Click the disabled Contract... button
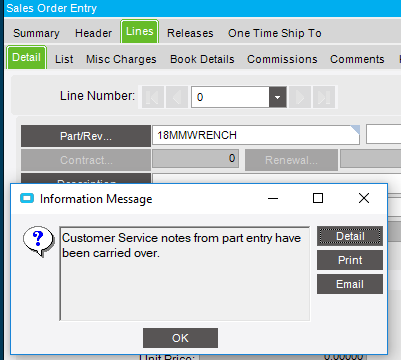Screen dimensions: 401x360 click(x=86, y=160)
